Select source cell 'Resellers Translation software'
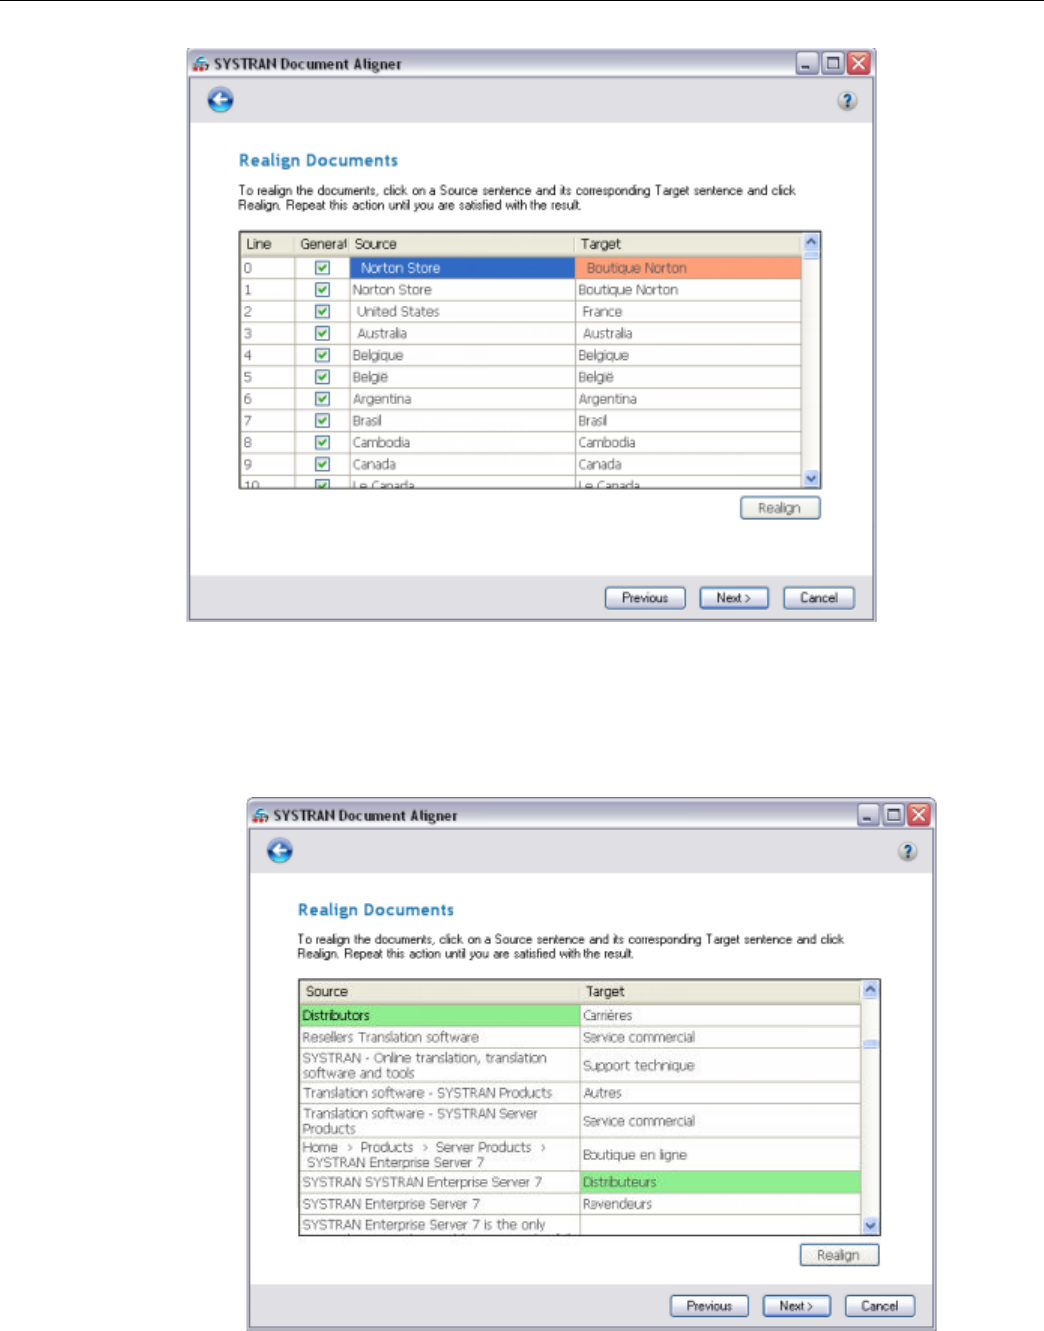This screenshot has width=1044, height=1331. [x=440, y=1038]
